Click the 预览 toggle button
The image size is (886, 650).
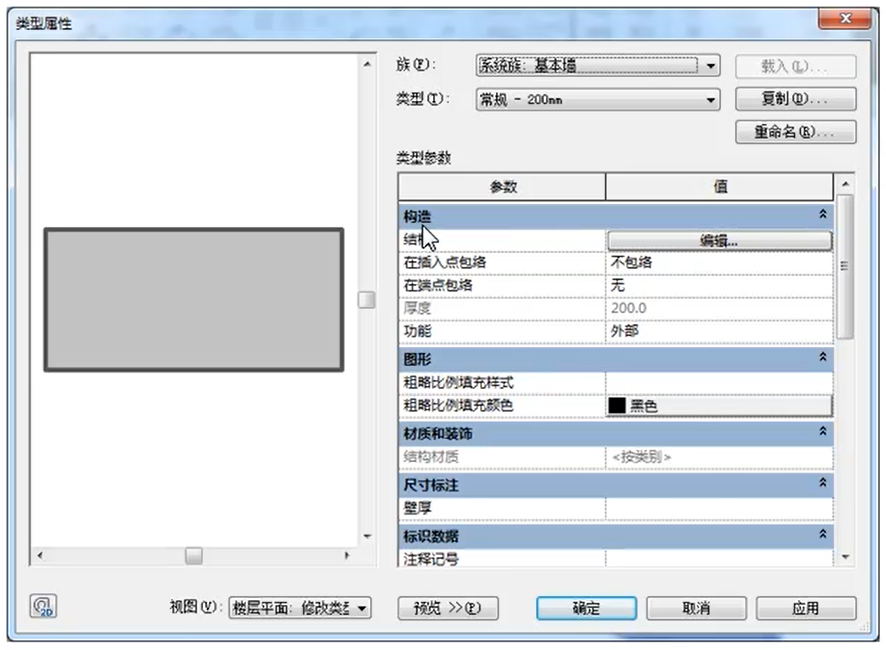click(447, 608)
